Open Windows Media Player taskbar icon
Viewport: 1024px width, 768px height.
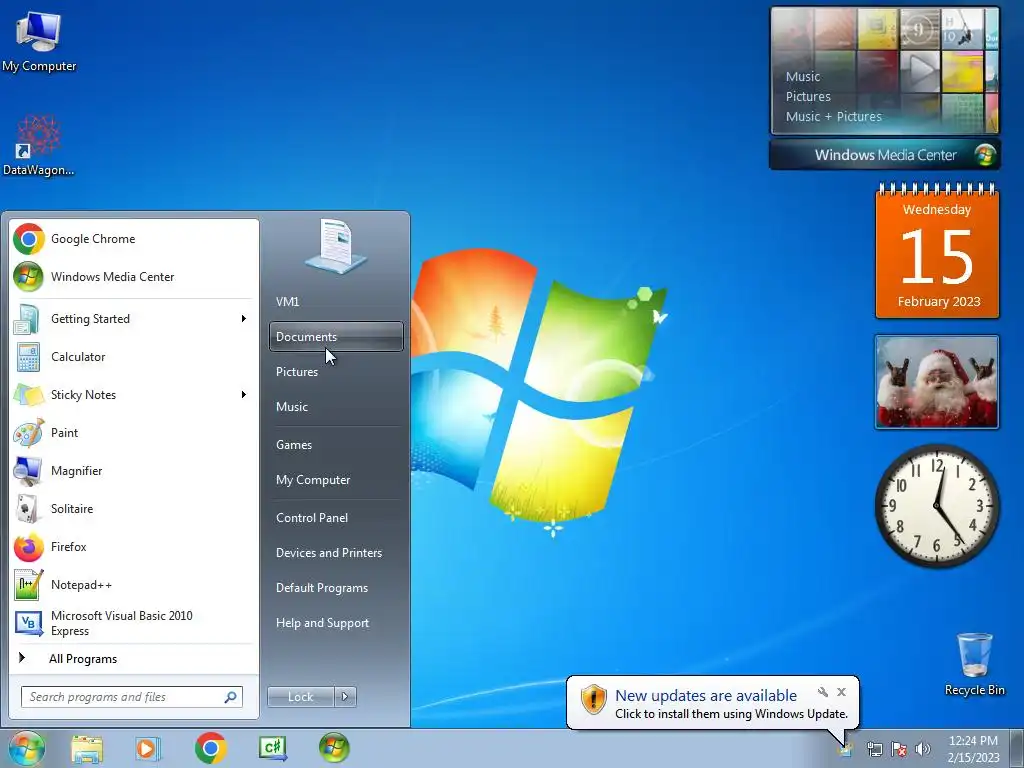tap(148, 748)
